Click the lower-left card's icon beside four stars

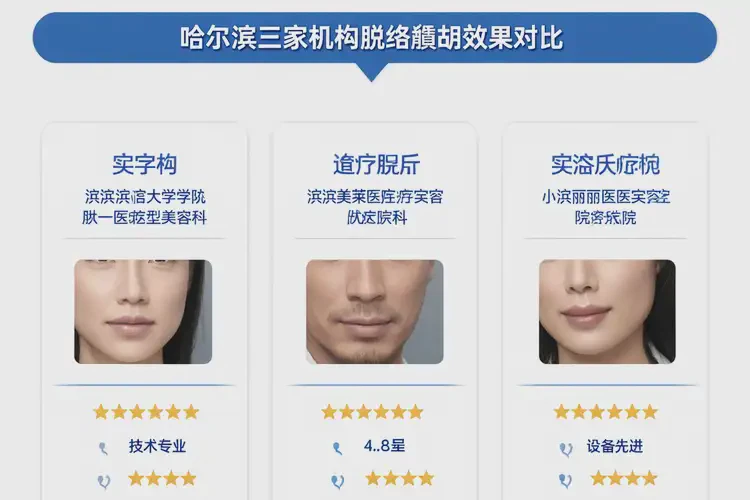(x=104, y=481)
